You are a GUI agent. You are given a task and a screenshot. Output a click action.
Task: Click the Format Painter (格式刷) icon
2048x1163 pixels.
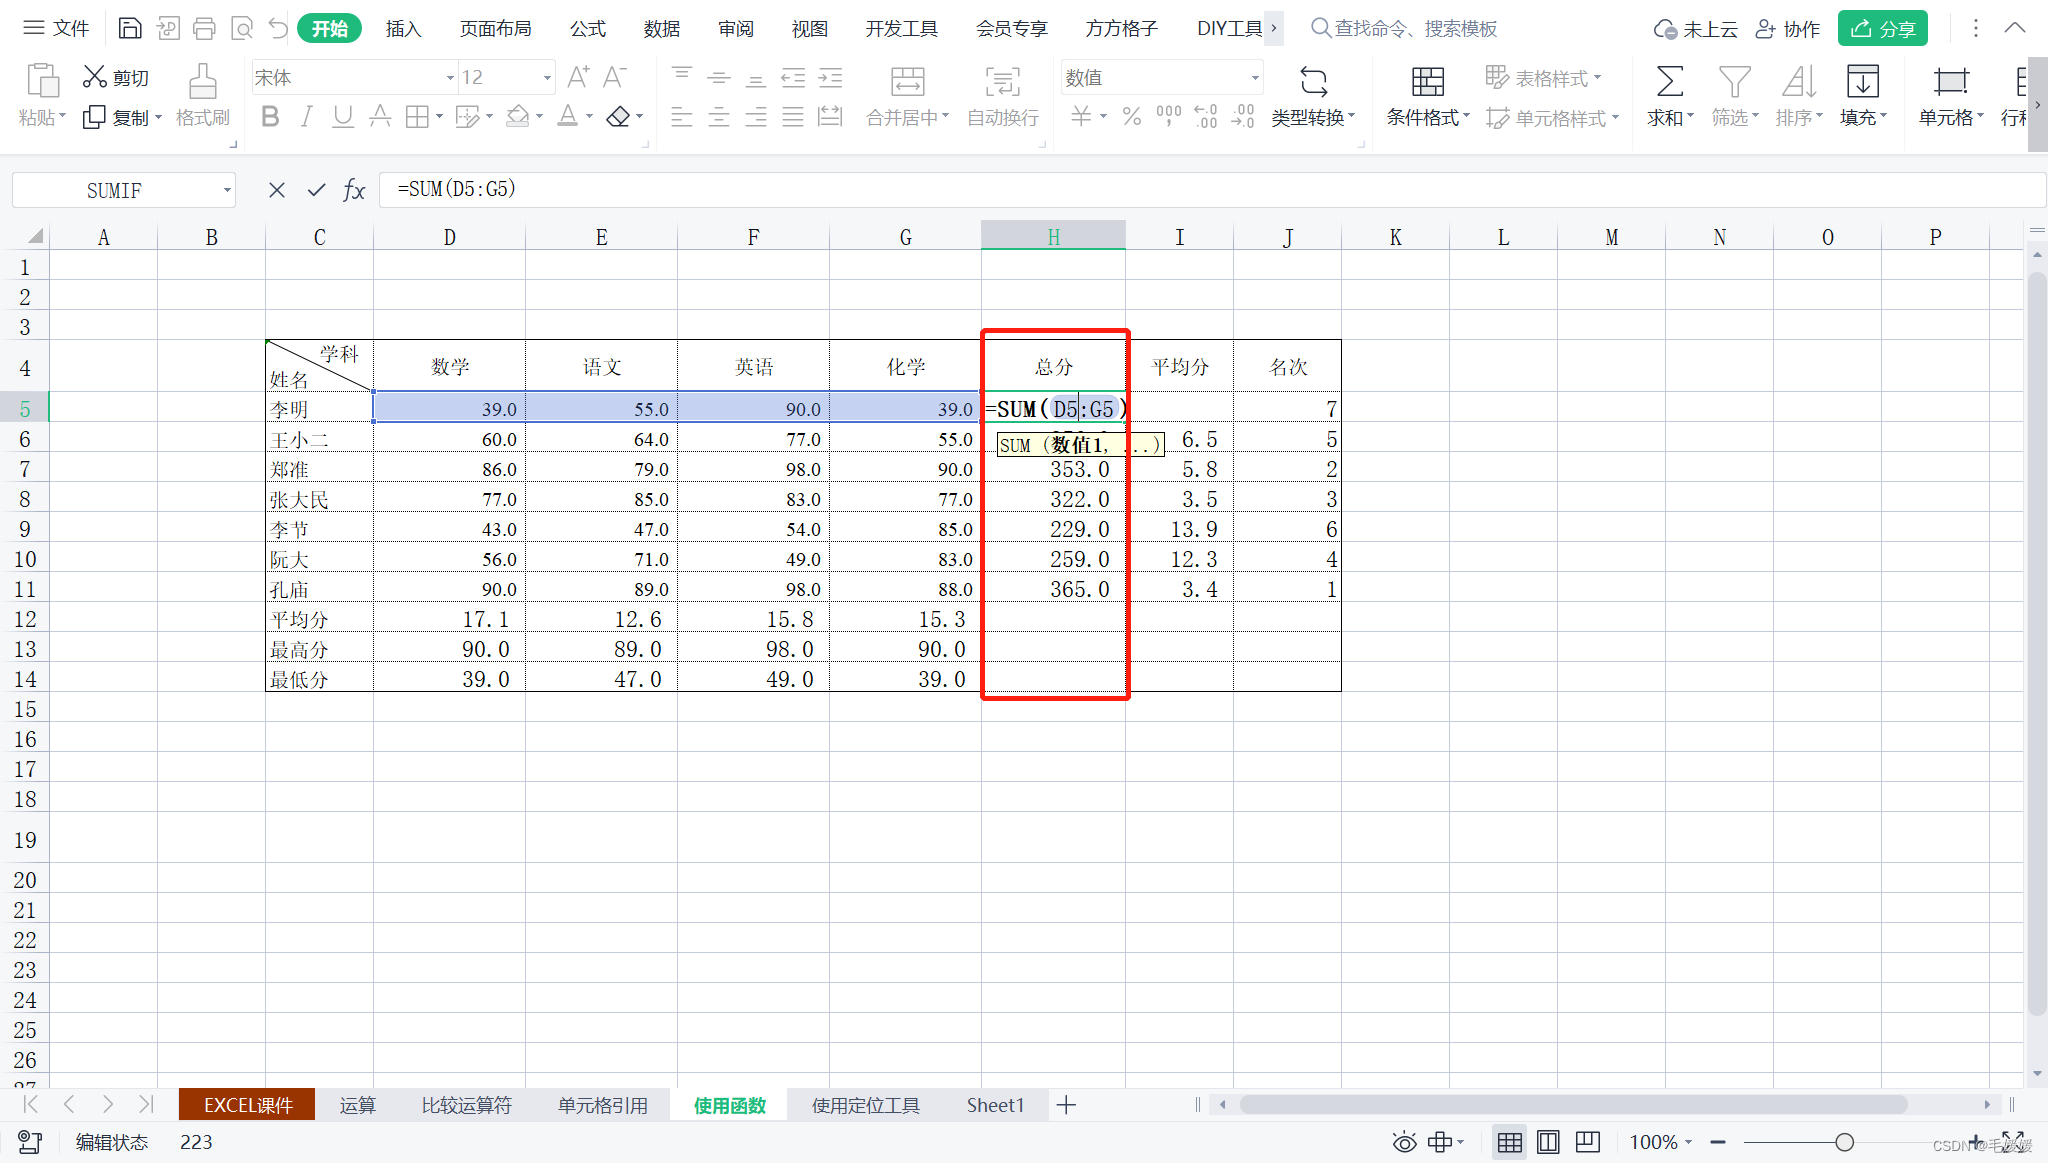point(203,81)
